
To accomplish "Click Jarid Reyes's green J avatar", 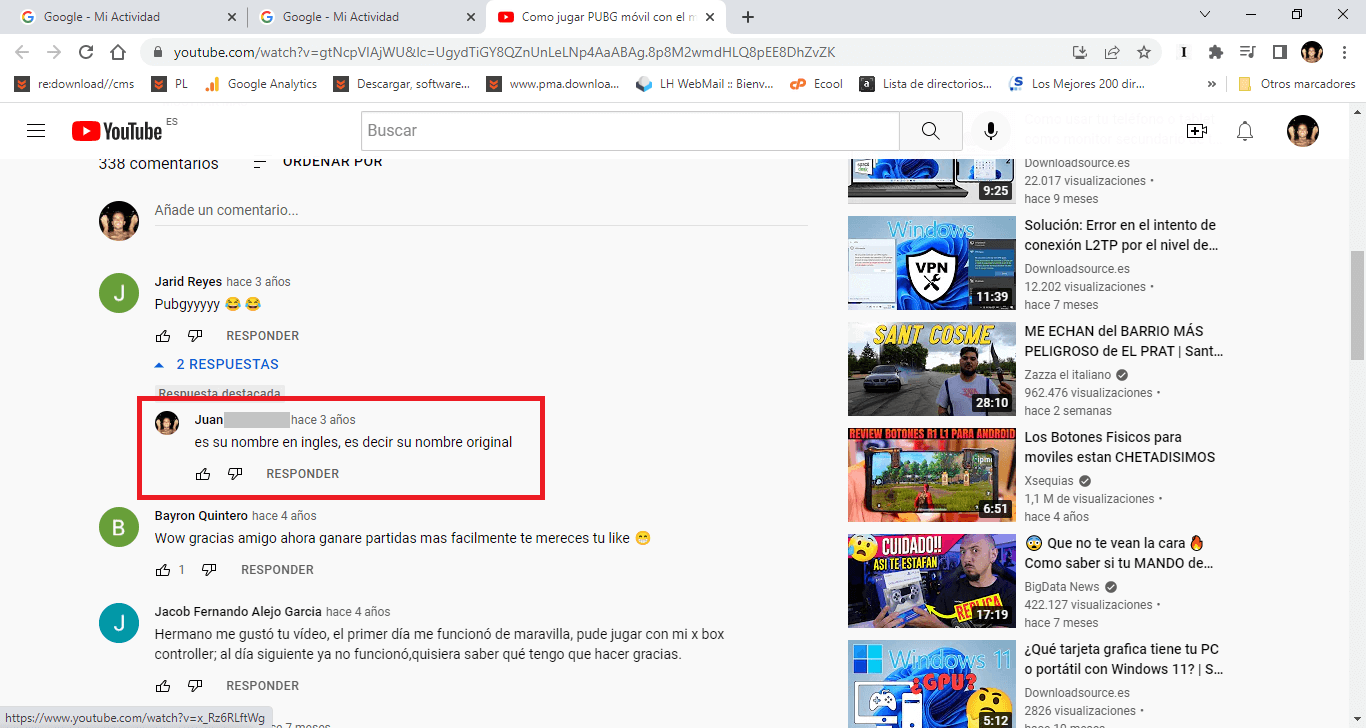I will [119, 293].
